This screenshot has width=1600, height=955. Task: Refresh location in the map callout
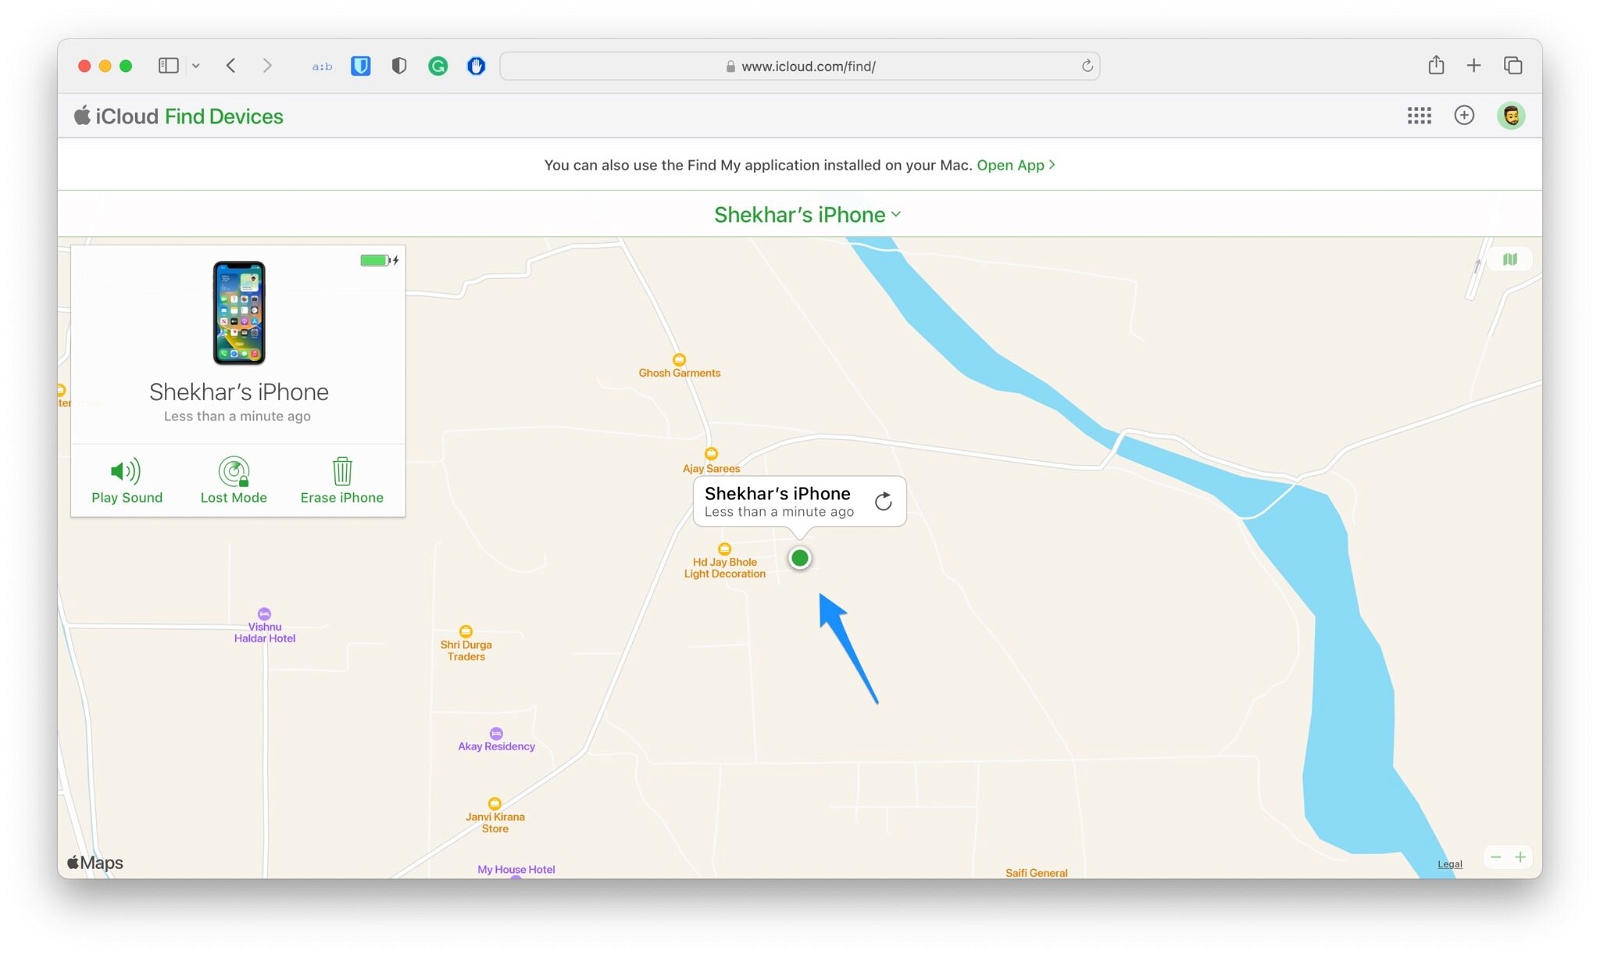[x=883, y=501]
